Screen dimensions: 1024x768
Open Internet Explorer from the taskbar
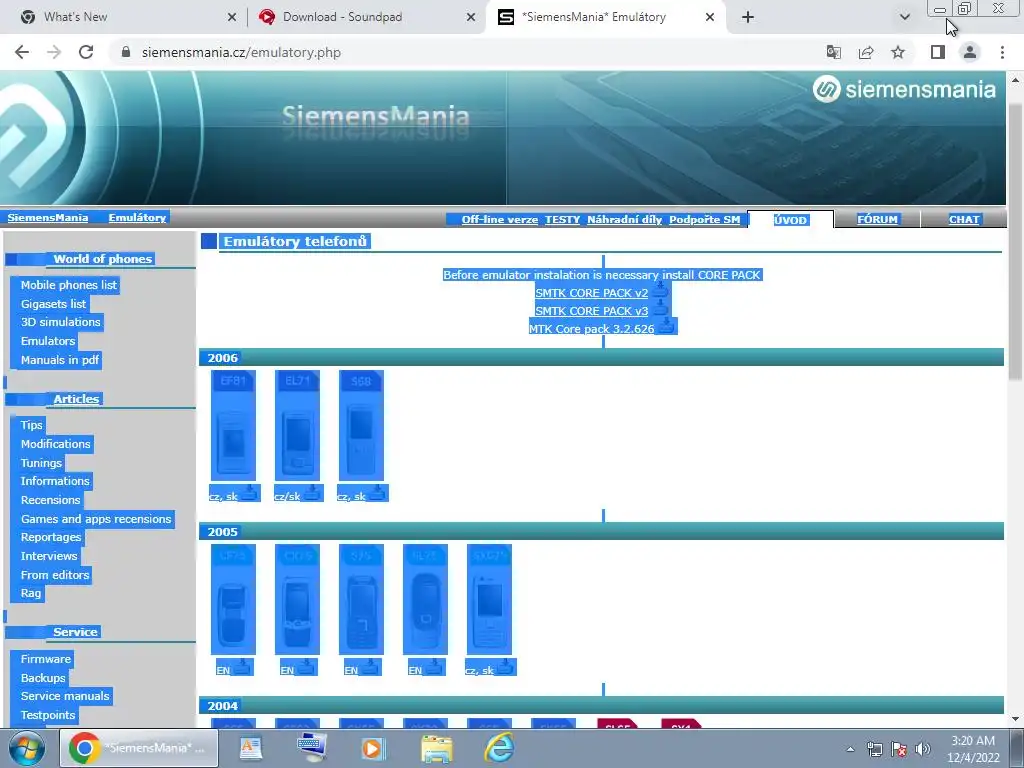(499, 748)
